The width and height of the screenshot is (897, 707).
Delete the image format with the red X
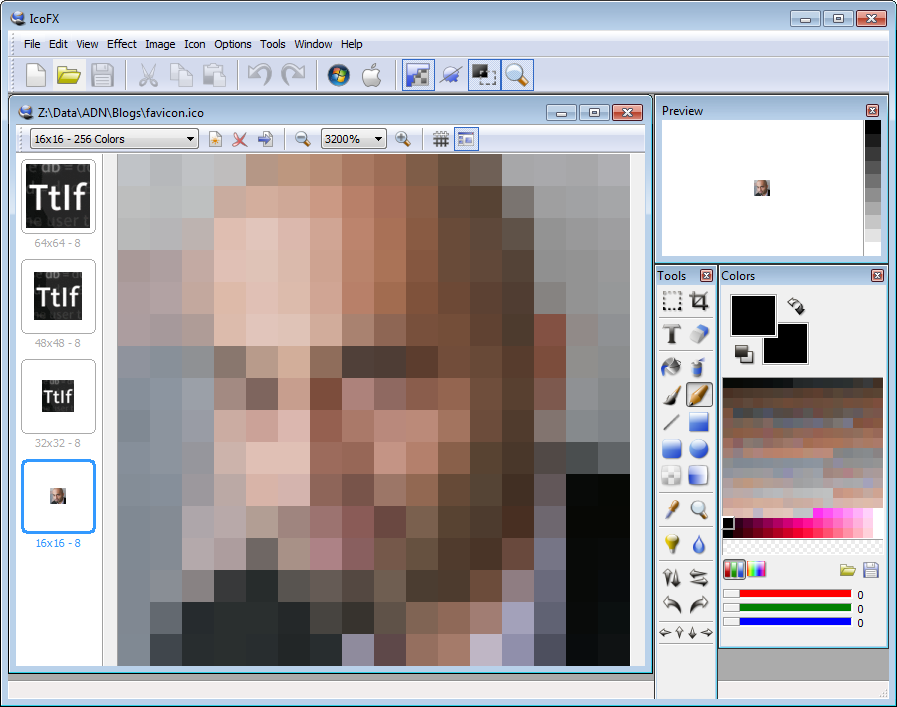coord(240,139)
